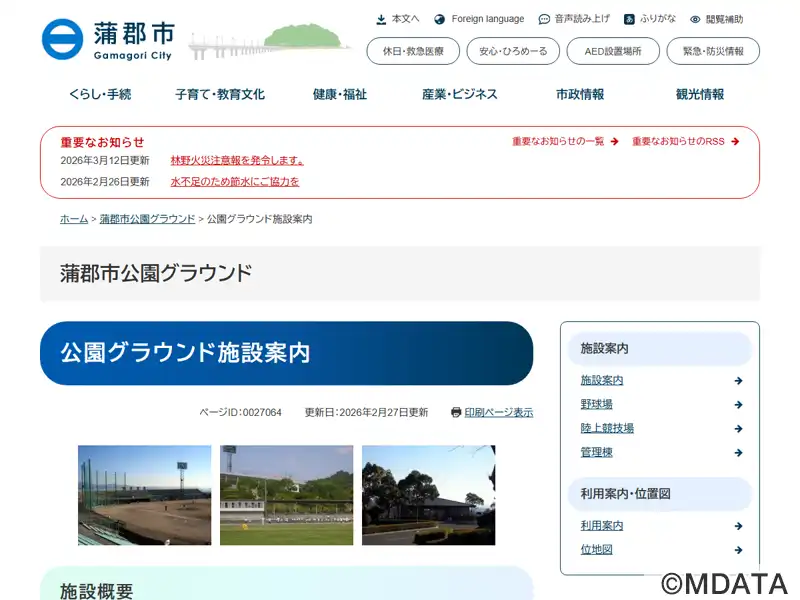Go to ホーム breadcrumb link
This screenshot has height=600, width=800.
pos(74,218)
